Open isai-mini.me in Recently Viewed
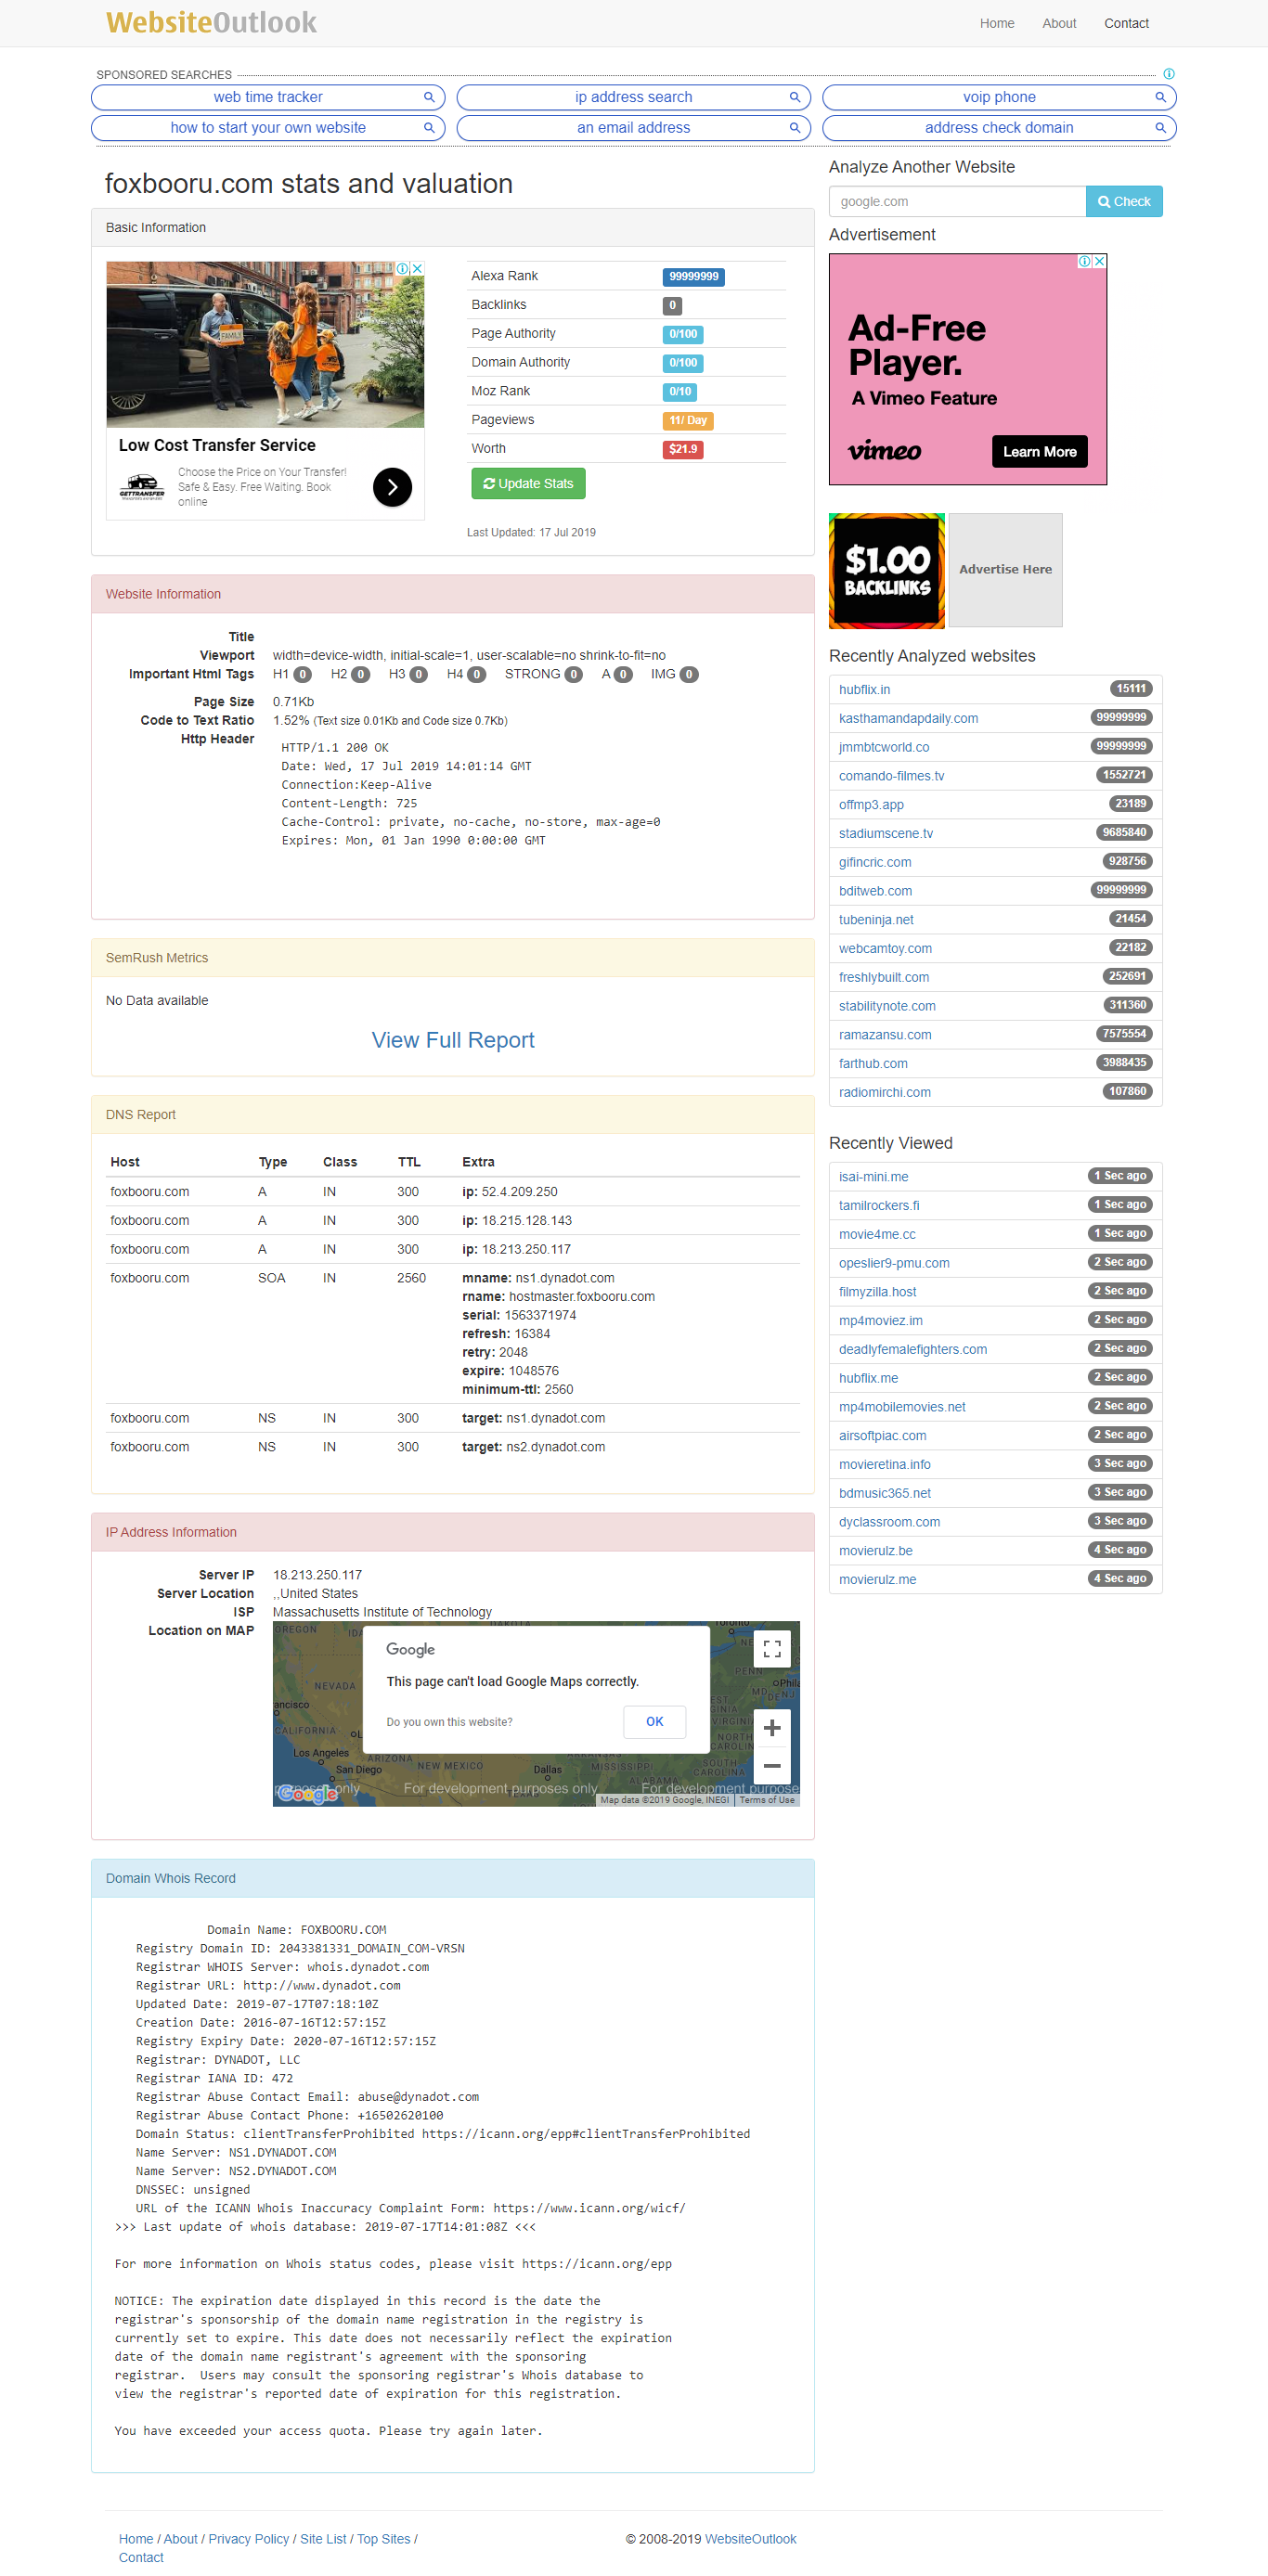Image resolution: width=1268 pixels, height=2576 pixels. (873, 1177)
